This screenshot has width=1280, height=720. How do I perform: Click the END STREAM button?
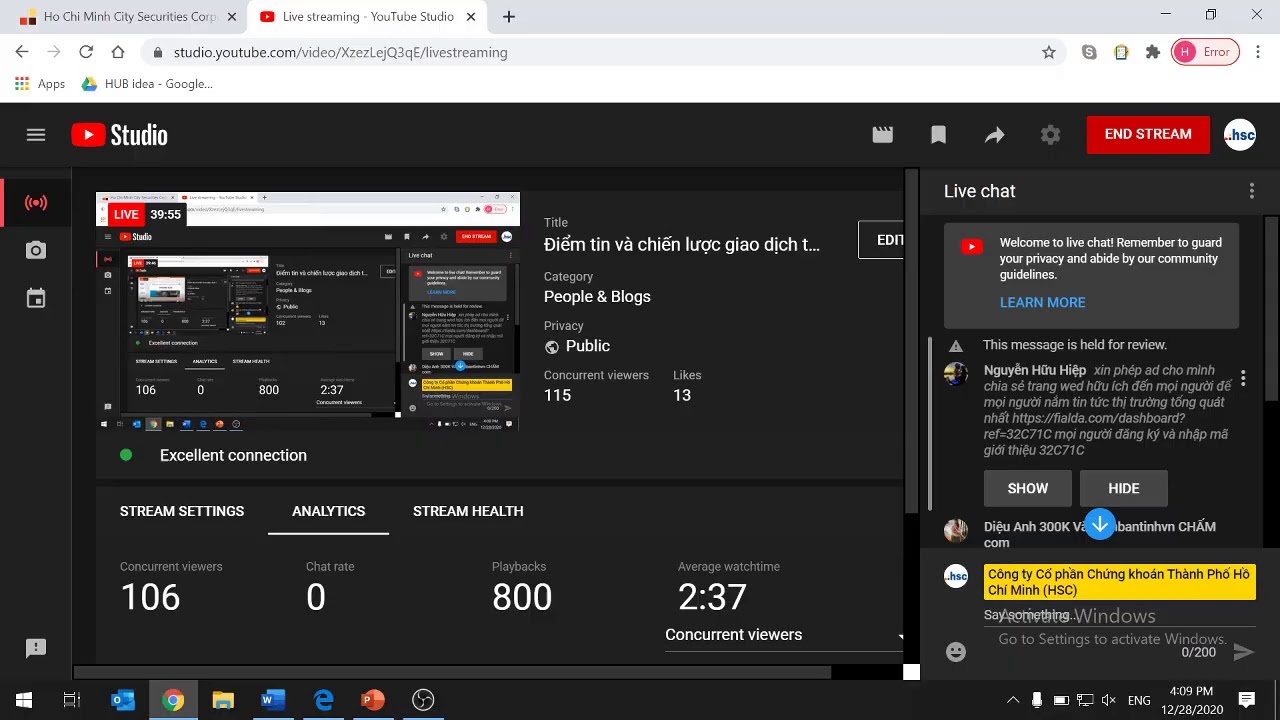click(x=1148, y=134)
